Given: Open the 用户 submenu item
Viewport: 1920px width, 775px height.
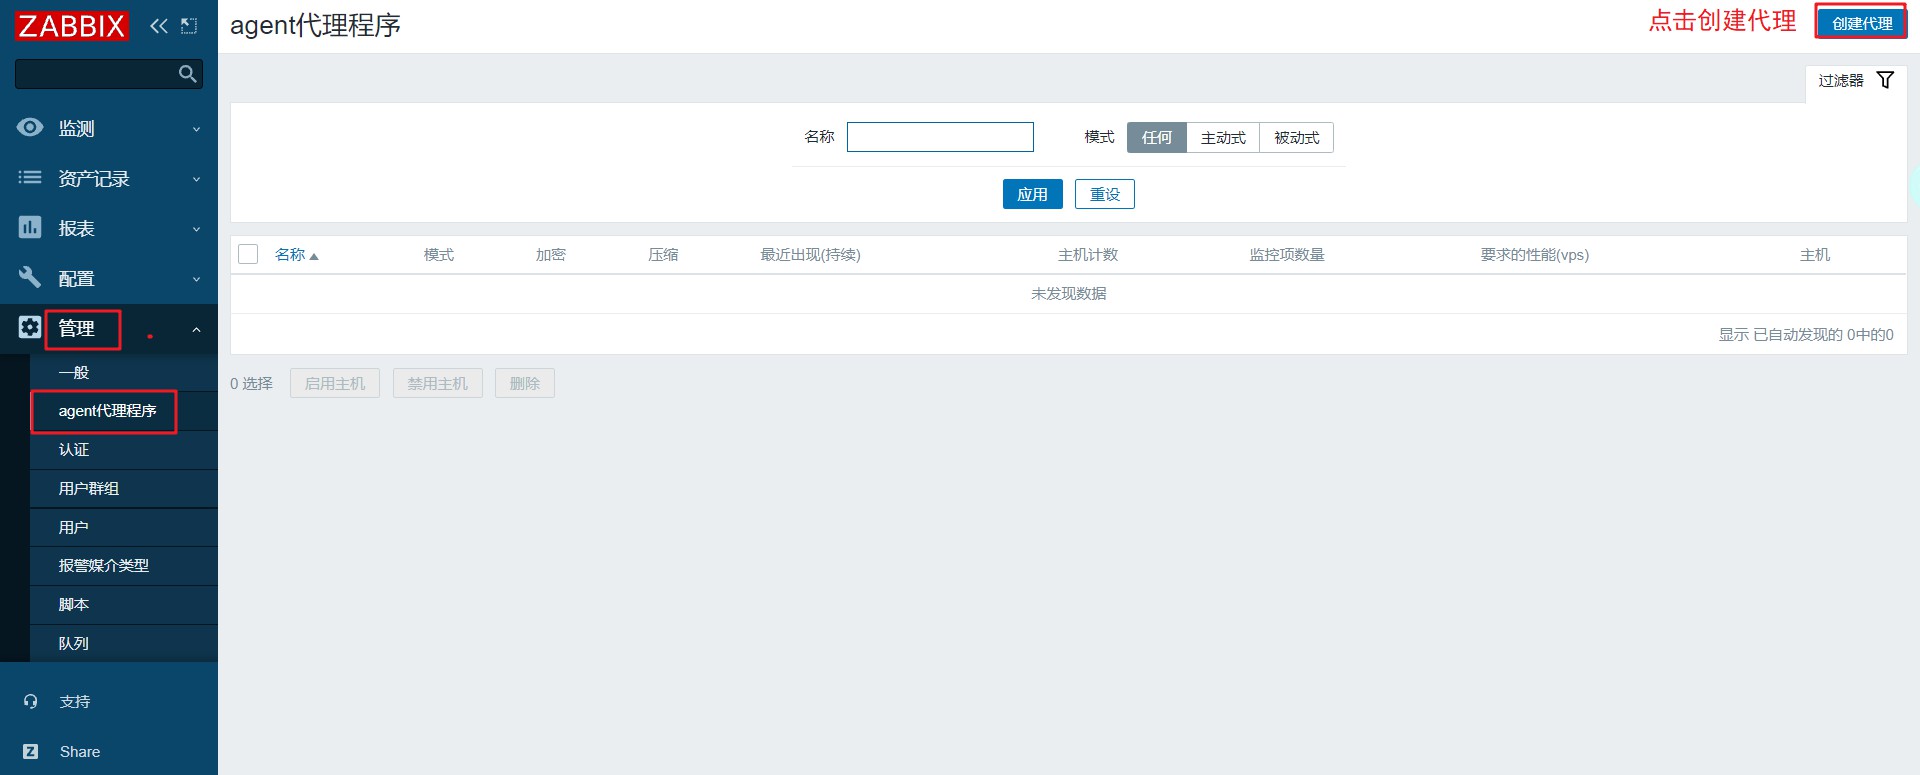Looking at the screenshot, I should click(124, 527).
